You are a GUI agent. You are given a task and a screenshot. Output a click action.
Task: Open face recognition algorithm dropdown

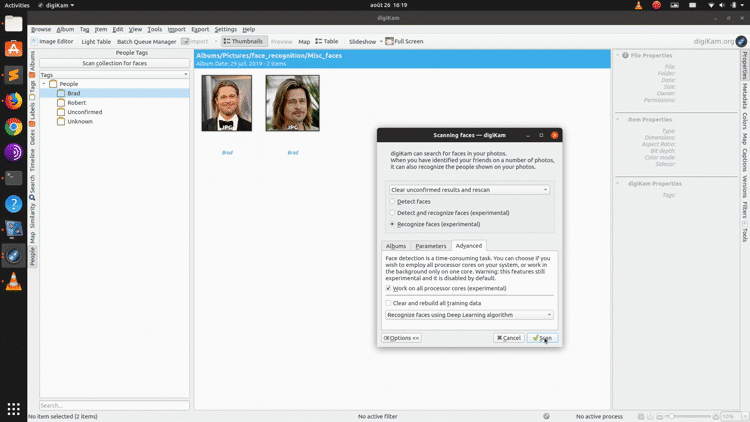(469, 315)
